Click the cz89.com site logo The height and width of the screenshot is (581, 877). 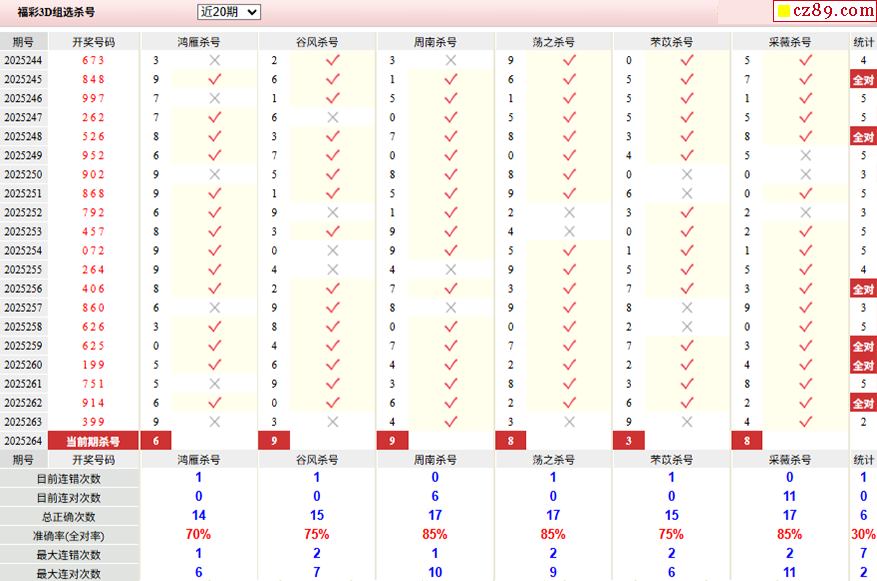tap(825, 10)
